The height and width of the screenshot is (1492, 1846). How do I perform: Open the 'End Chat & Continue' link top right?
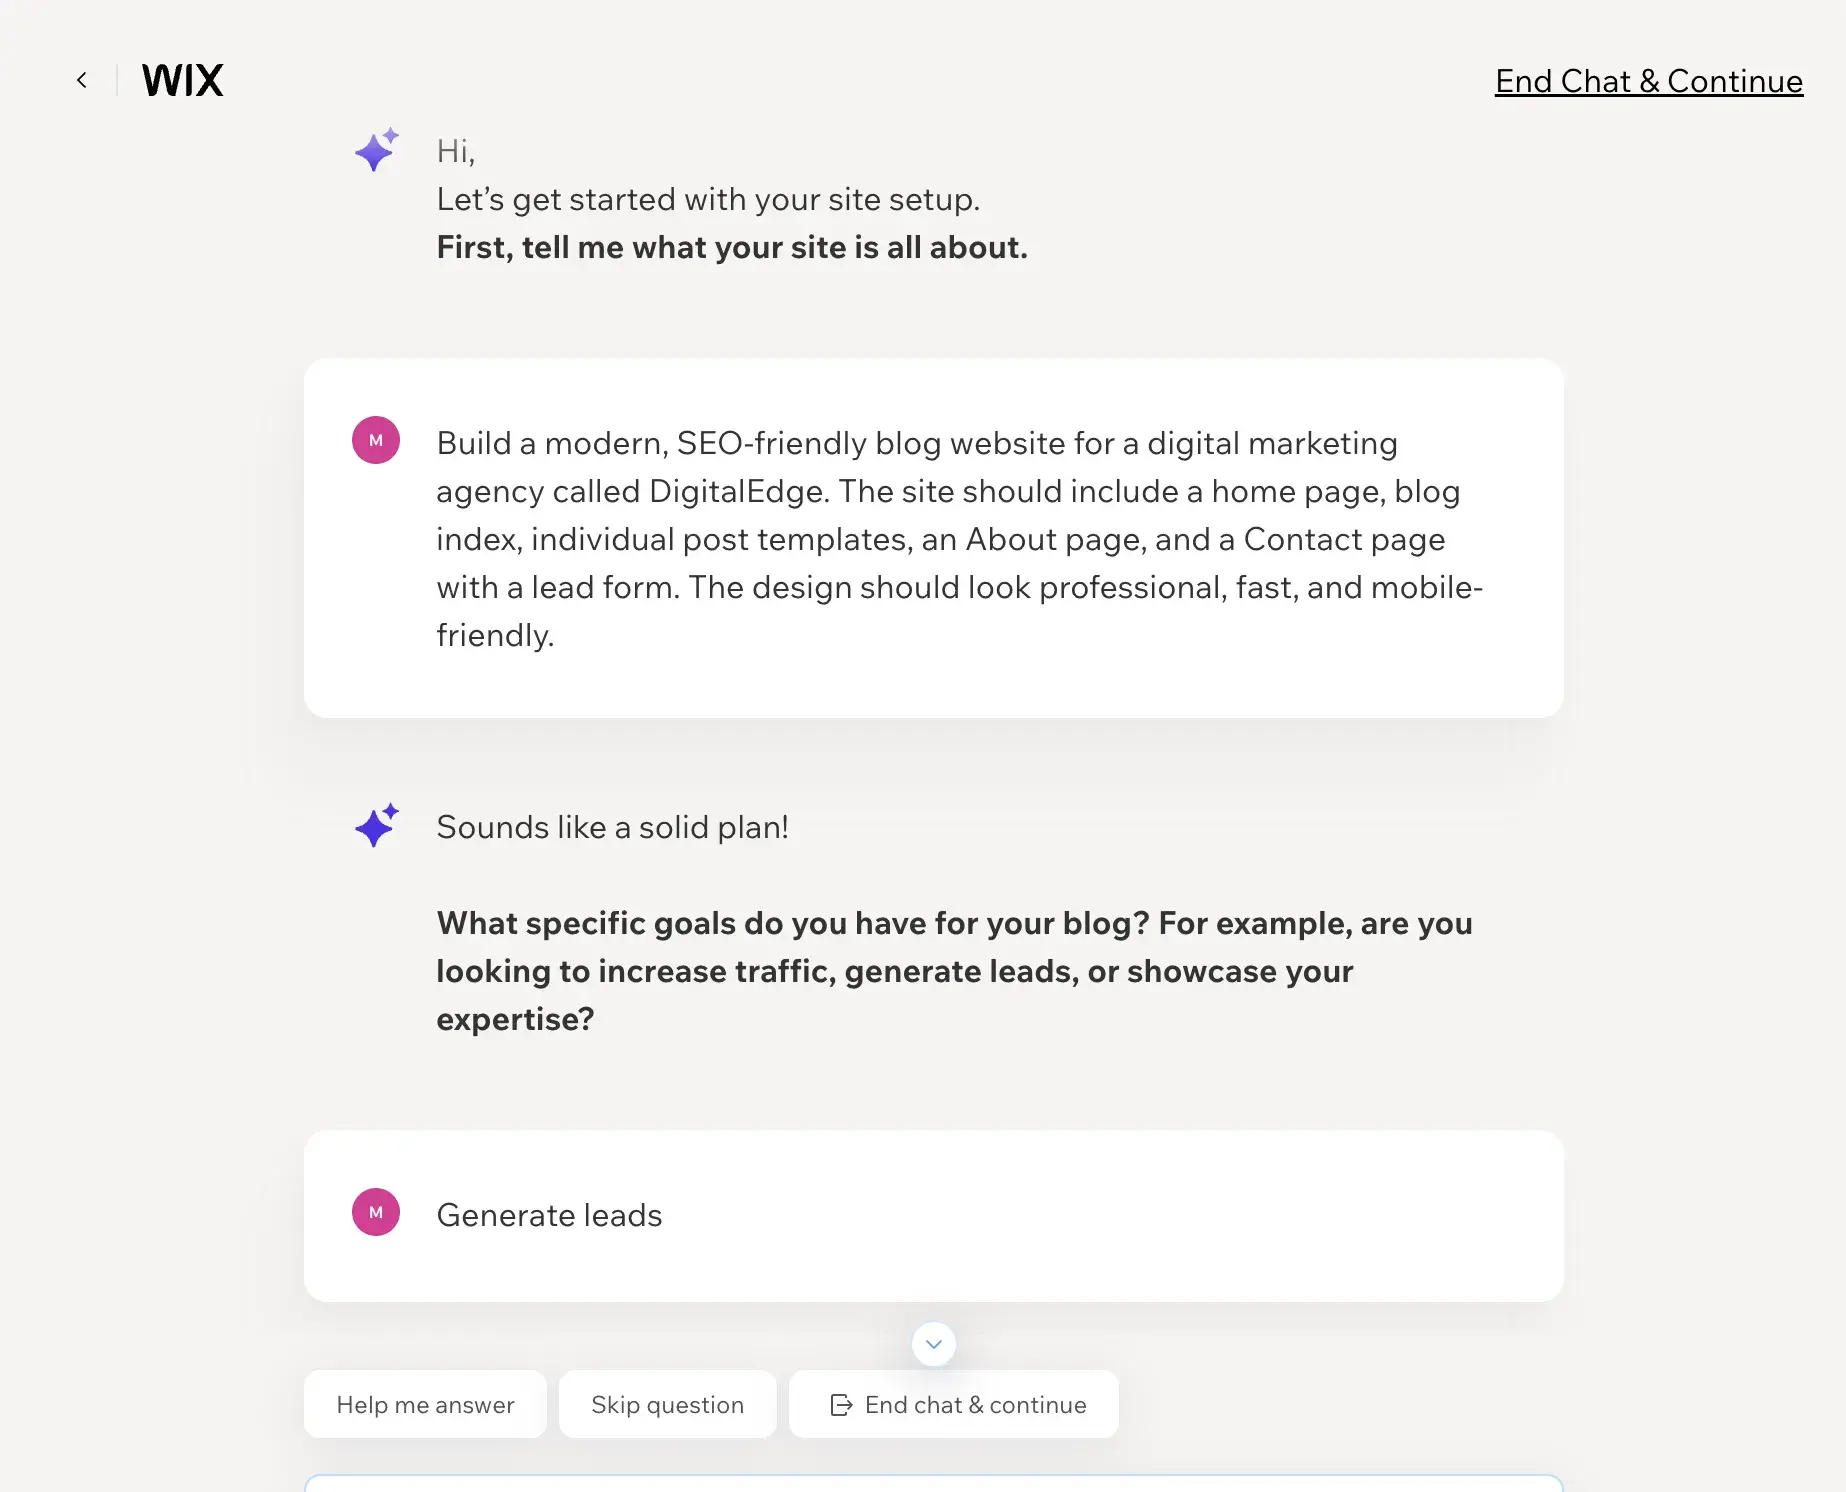pos(1648,81)
